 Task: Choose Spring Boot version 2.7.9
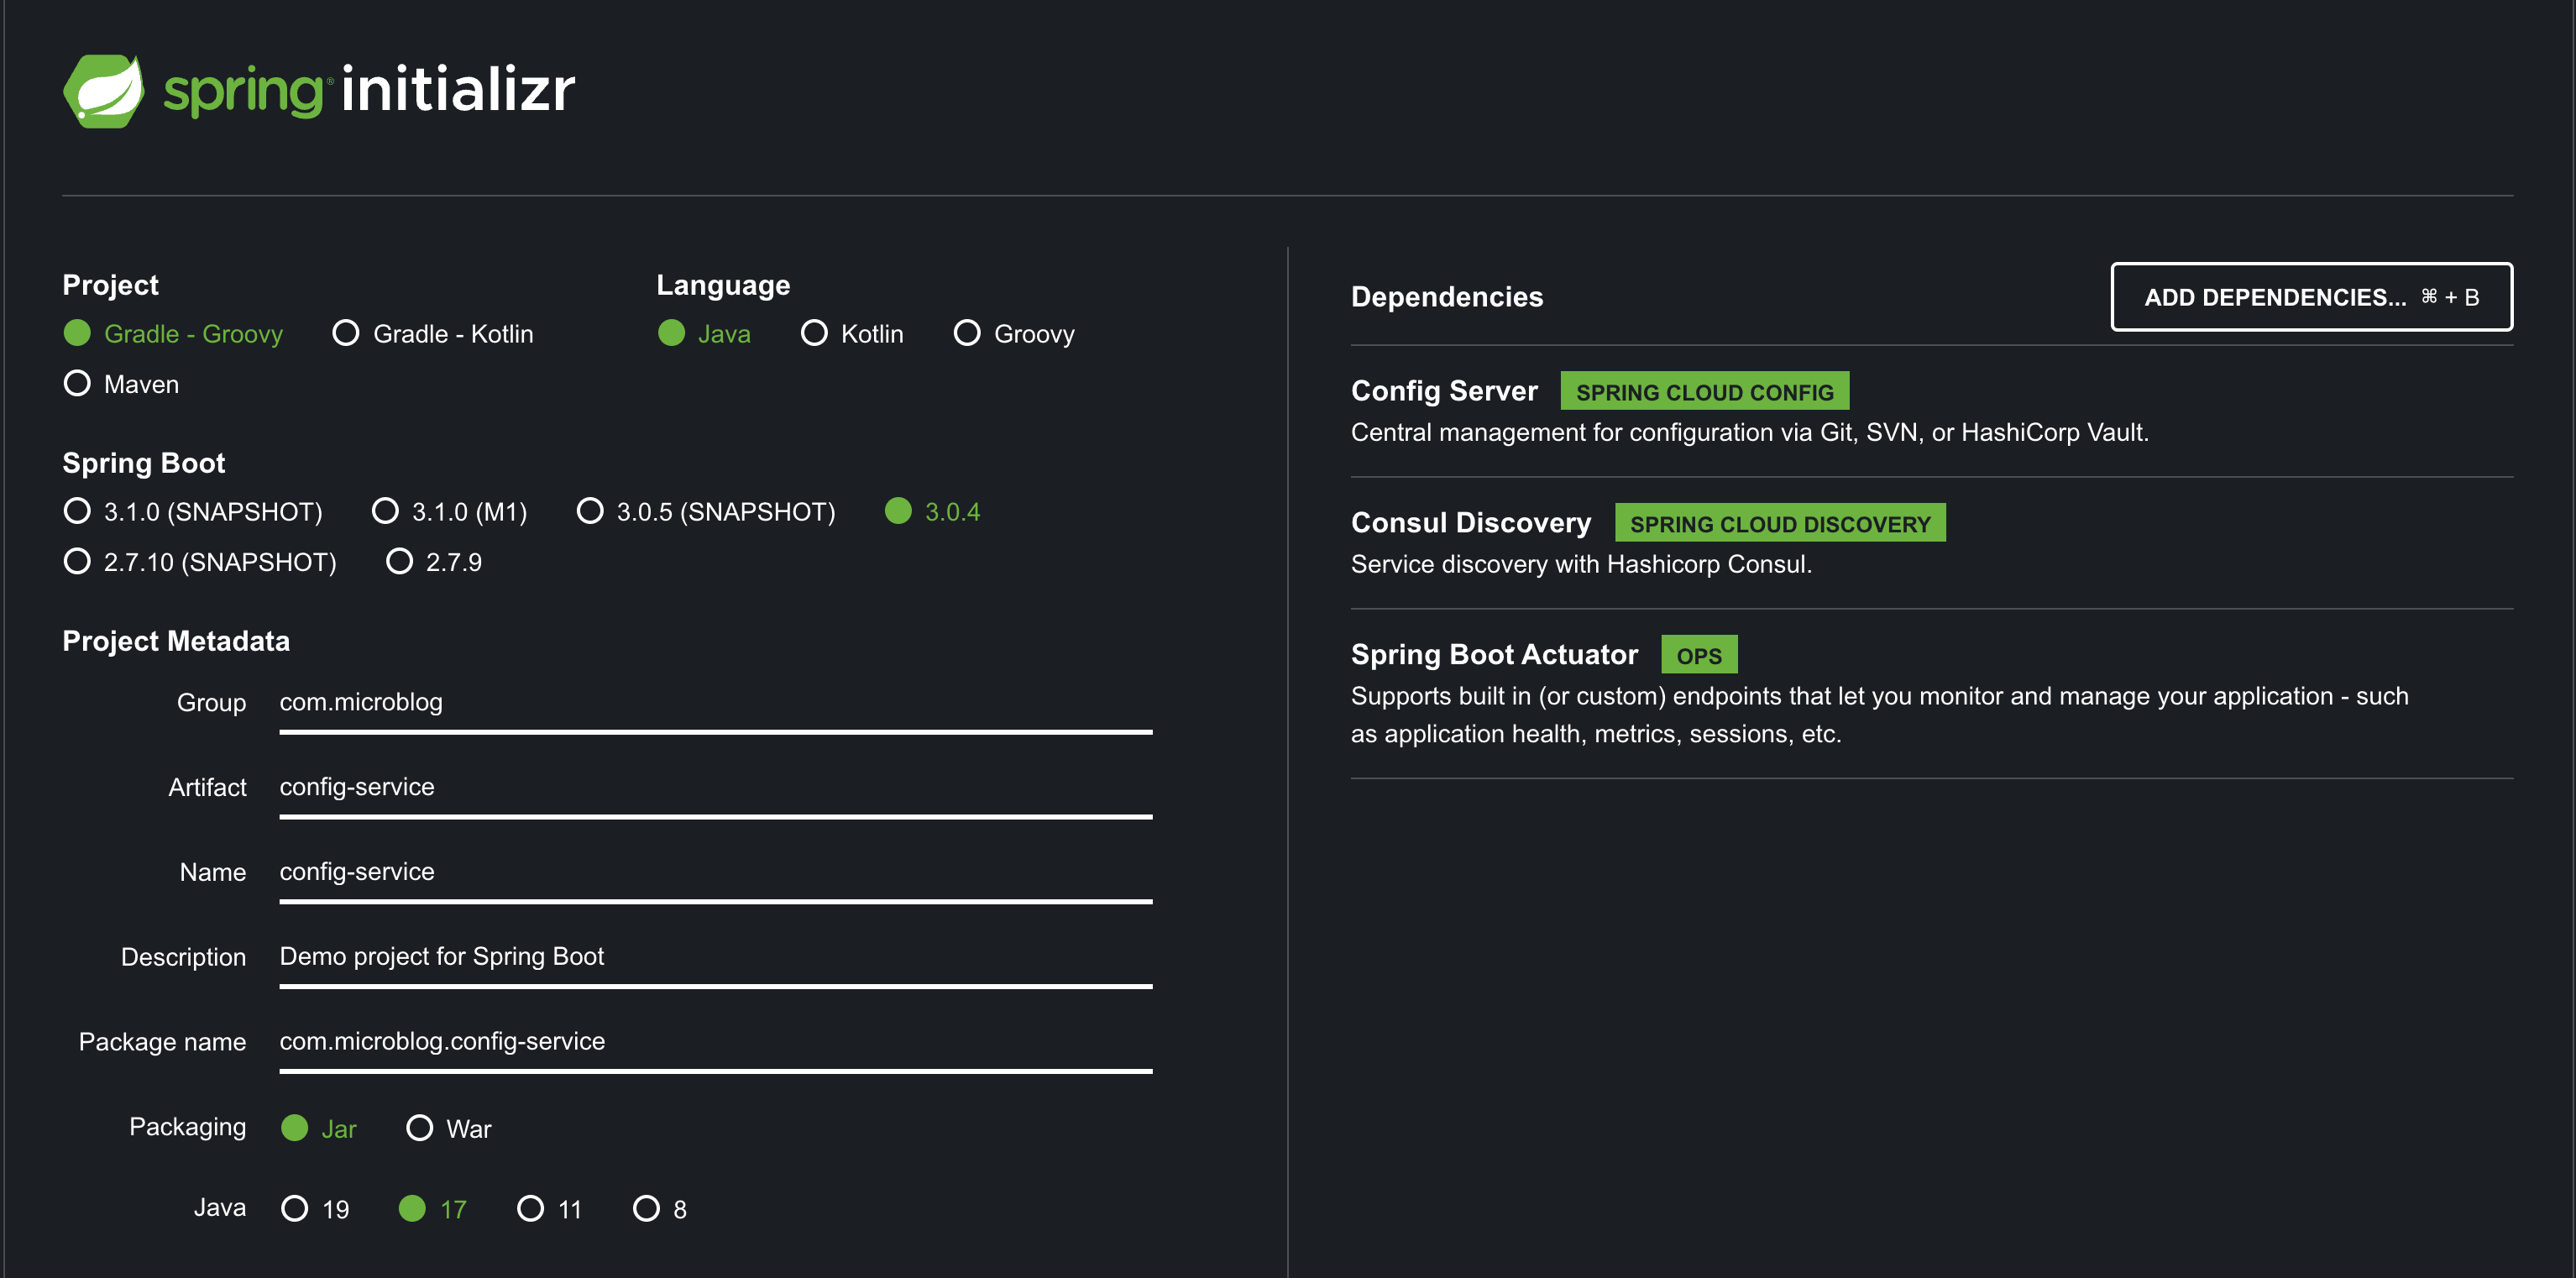click(400, 561)
